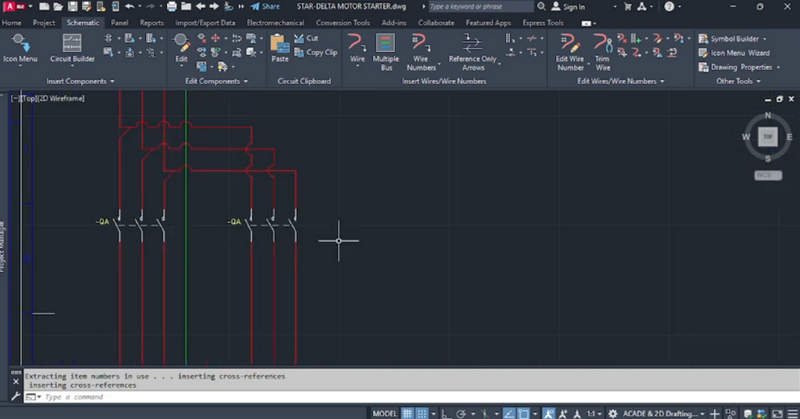Go to previous project drawing arrow
This screenshot has height=419, width=800.
coord(201,7)
